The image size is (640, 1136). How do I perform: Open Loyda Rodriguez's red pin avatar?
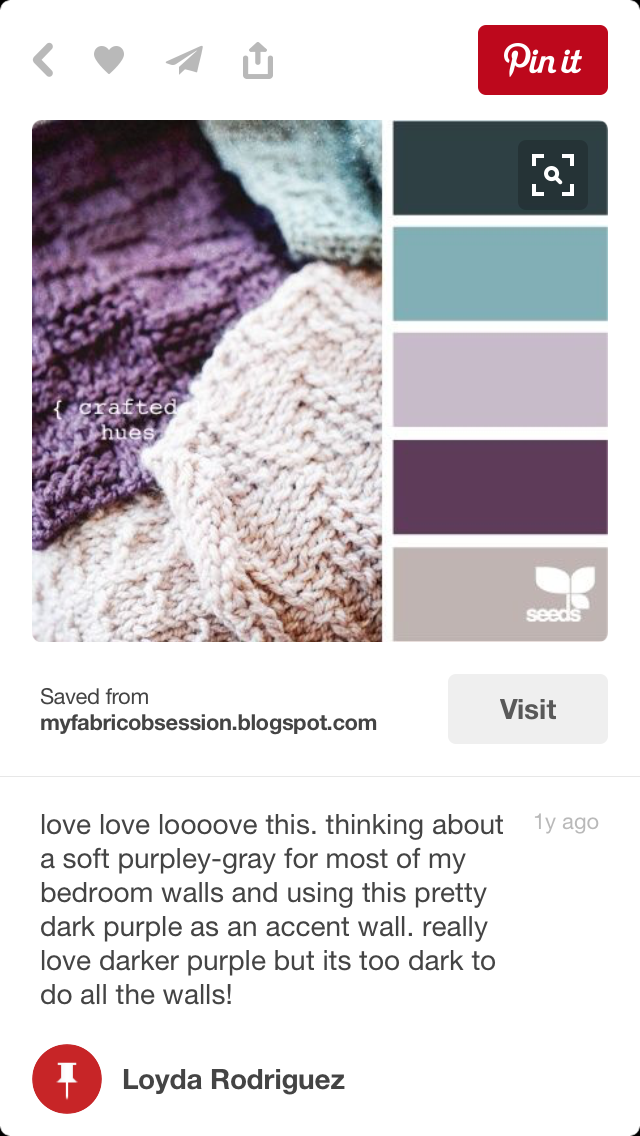pyautogui.click(x=67, y=1079)
